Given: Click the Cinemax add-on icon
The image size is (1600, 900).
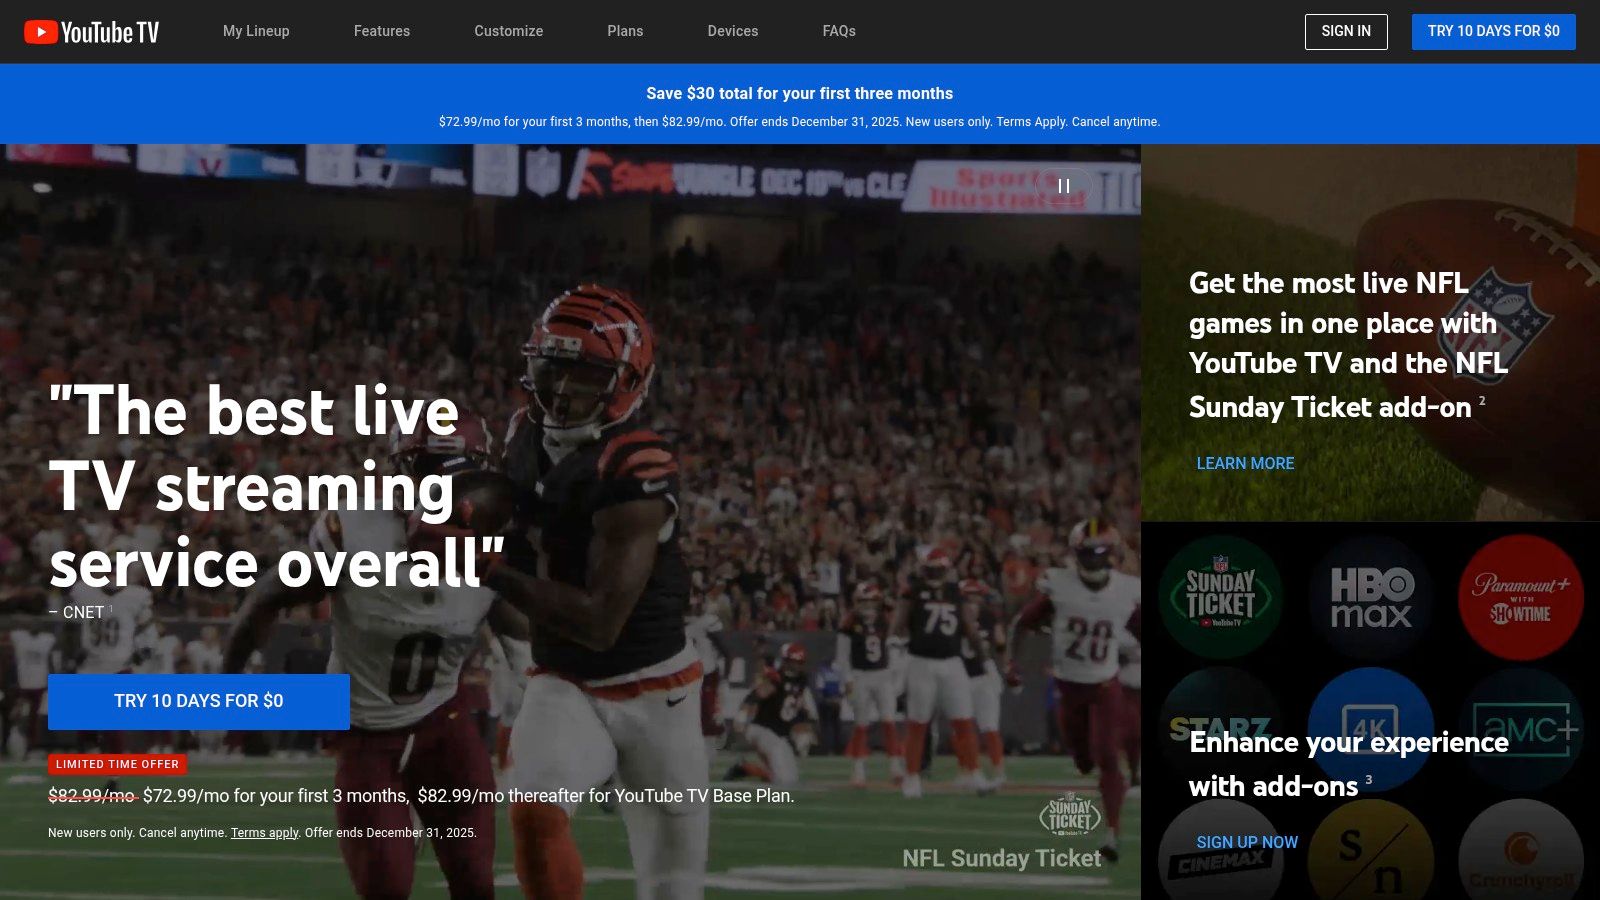Looking at the screenshot, I should (1221, 855).
